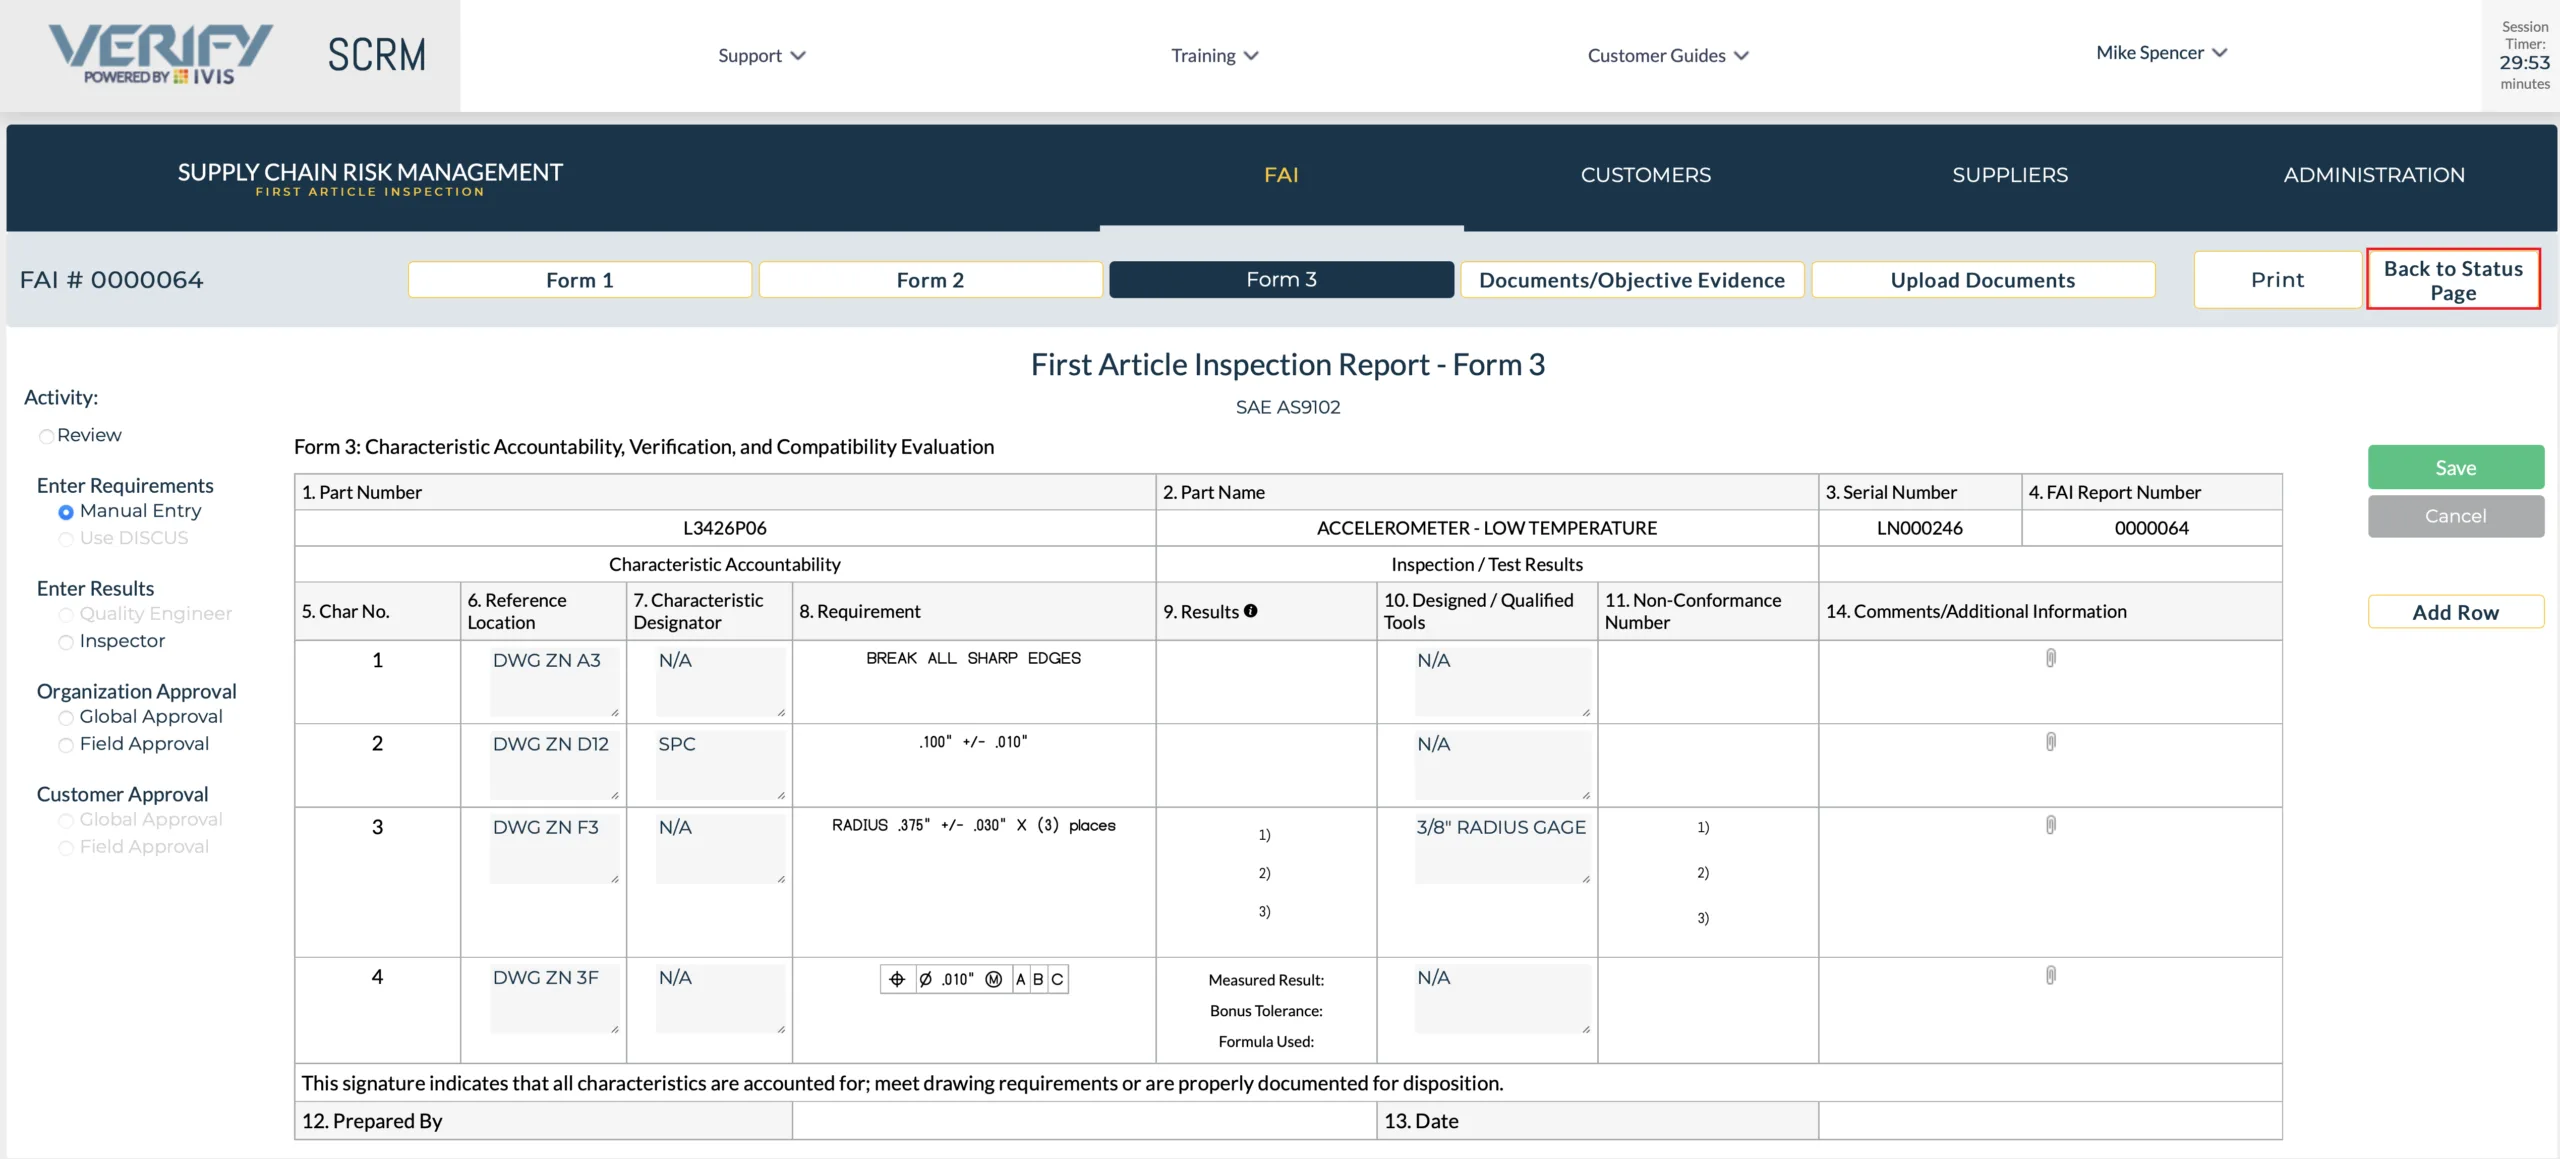This screenshot has width=2560, height=1159.
Task: Click the info icon beside 9. Results
Action: (1250, 611)
